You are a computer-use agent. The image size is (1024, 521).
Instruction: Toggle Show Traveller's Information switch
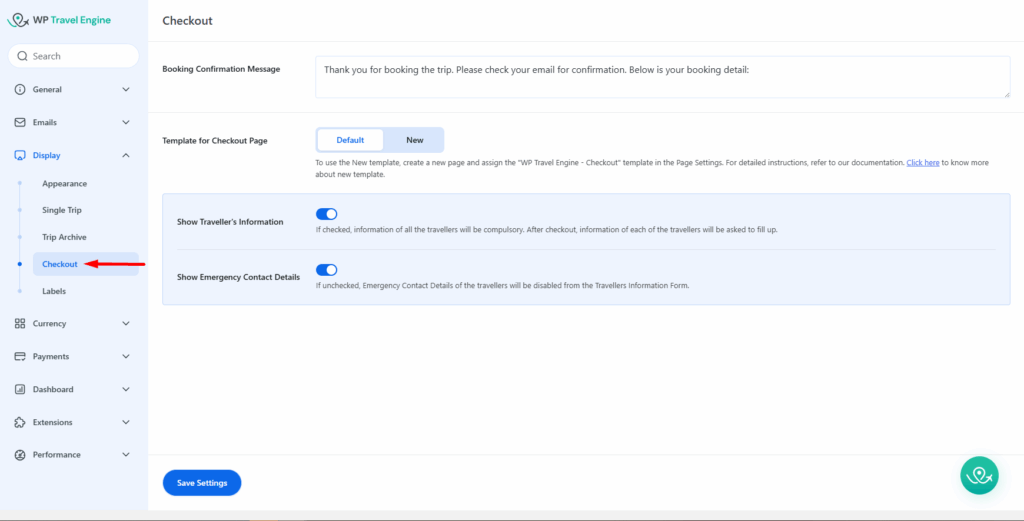pos(326,214)
